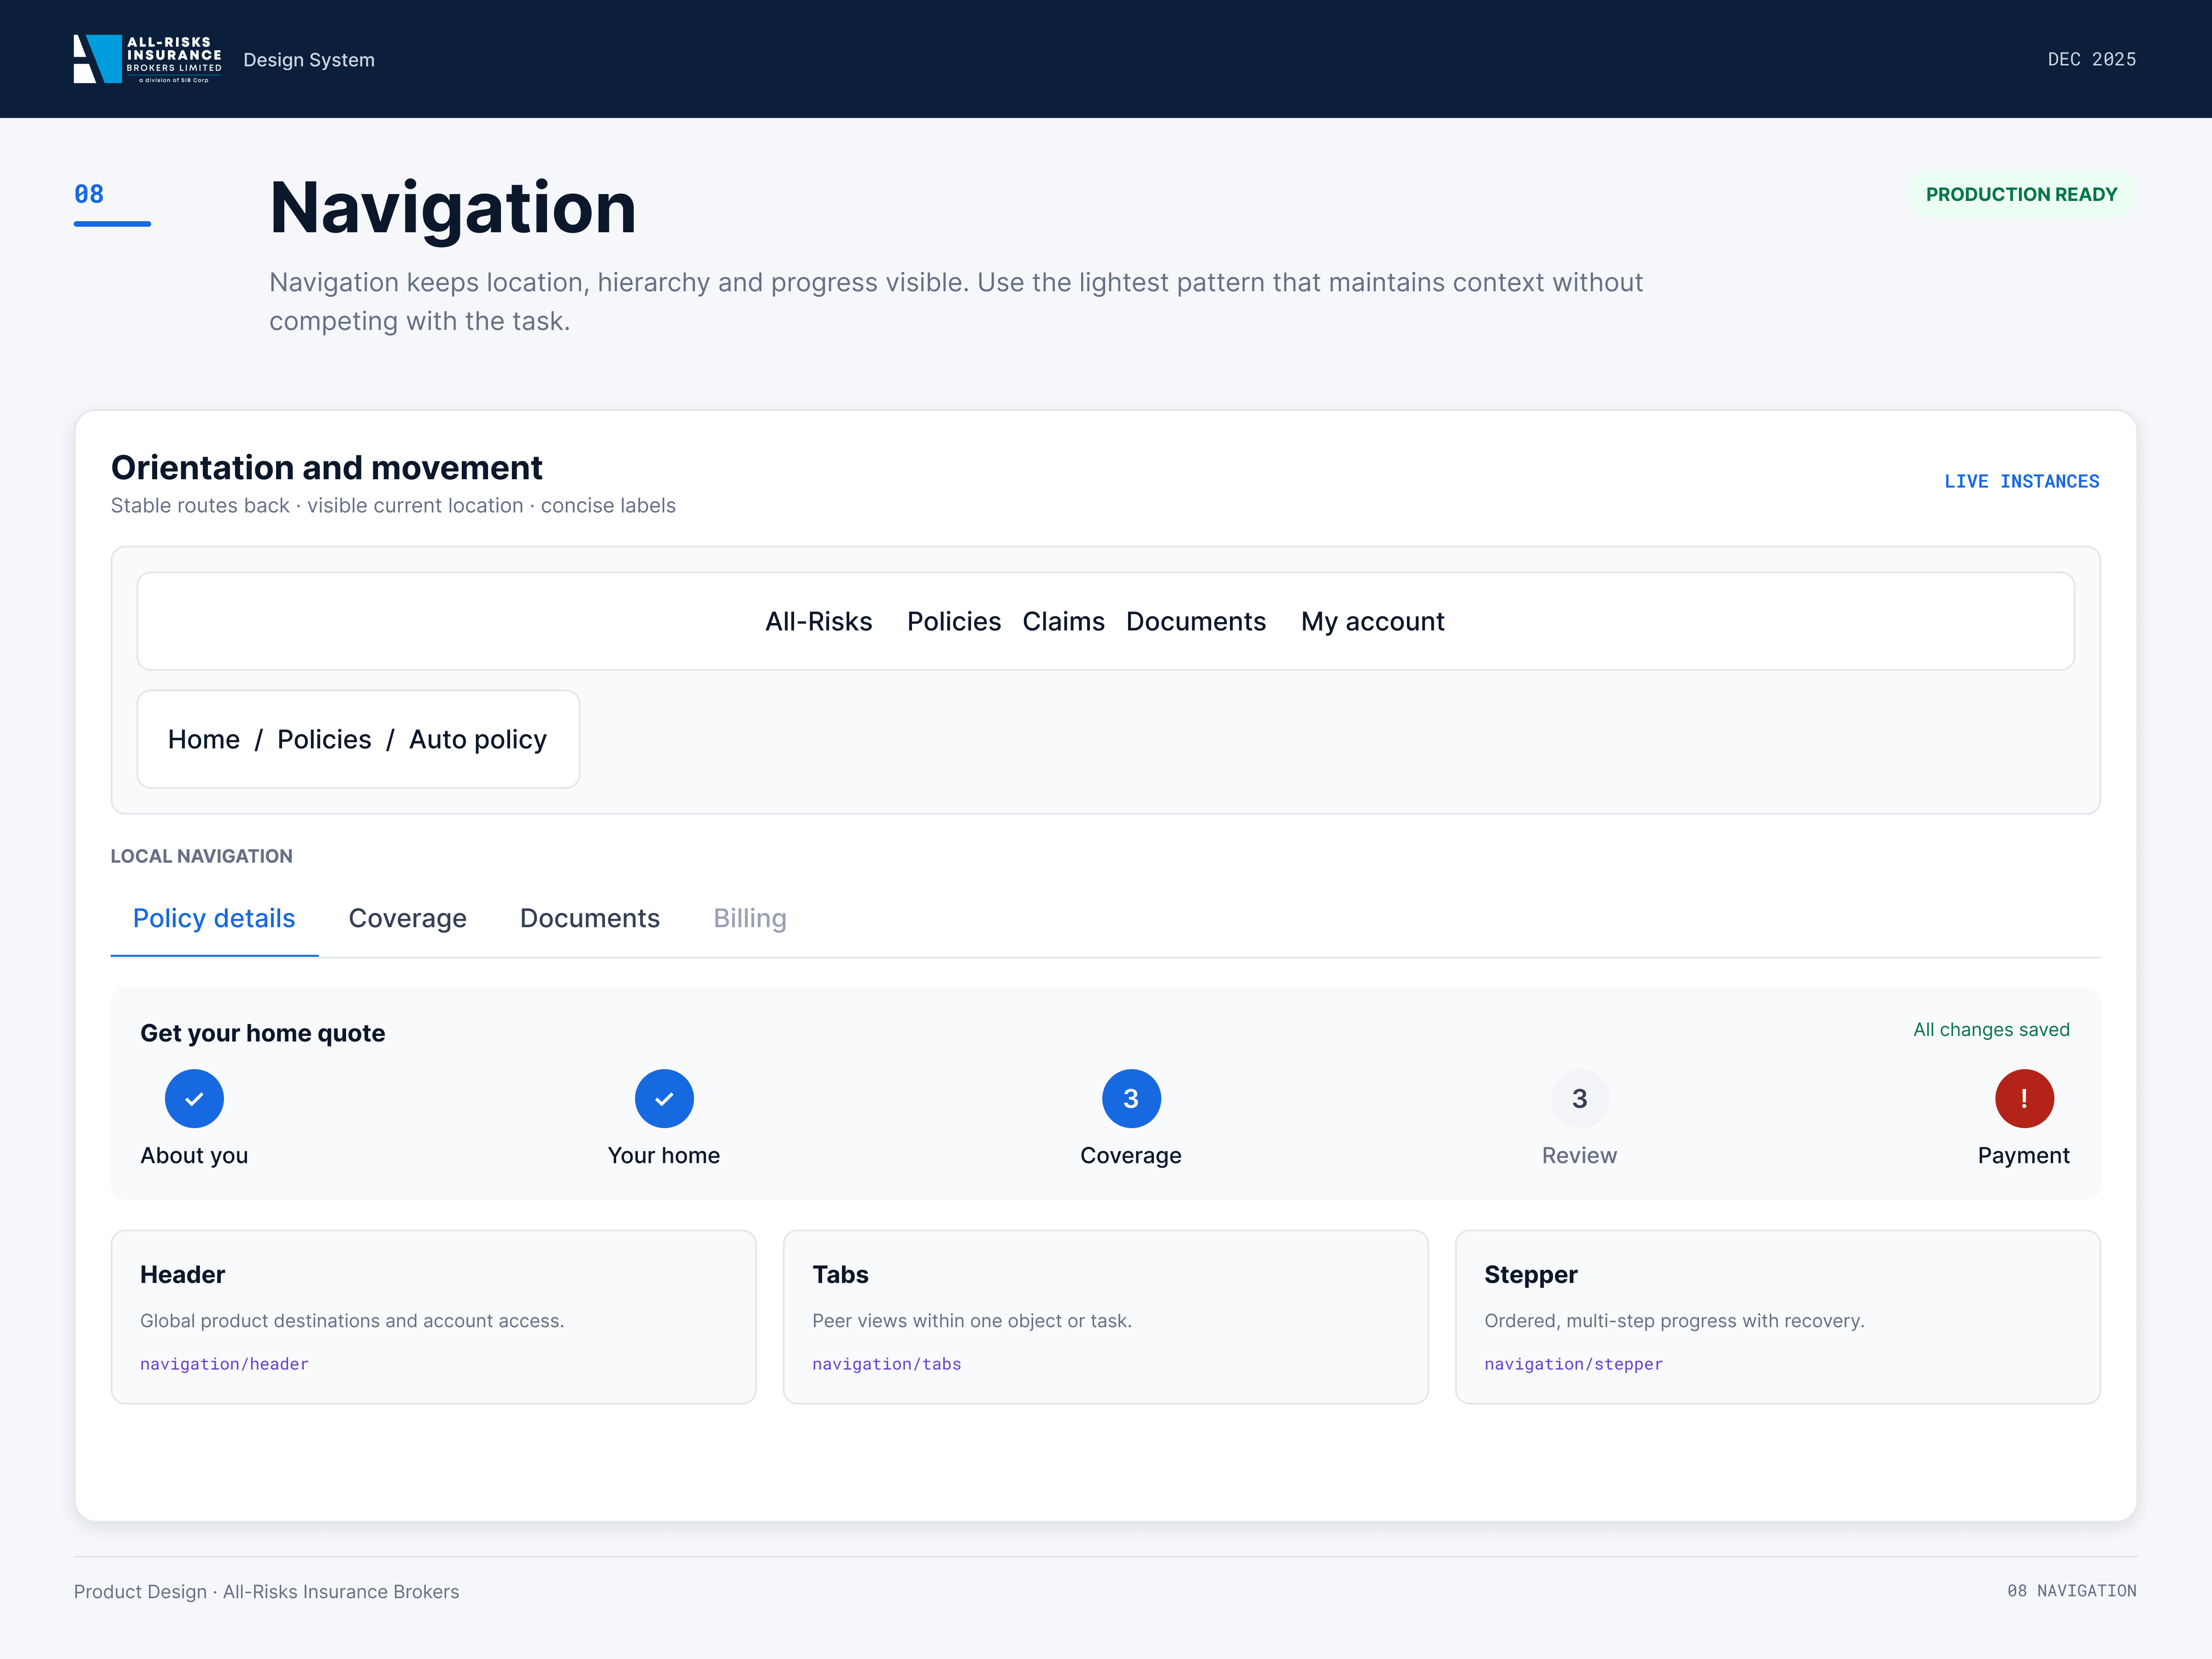Viewport: 2212px width, 1659px height.
Task: Click the 08 section number
Action: point(89,194)
